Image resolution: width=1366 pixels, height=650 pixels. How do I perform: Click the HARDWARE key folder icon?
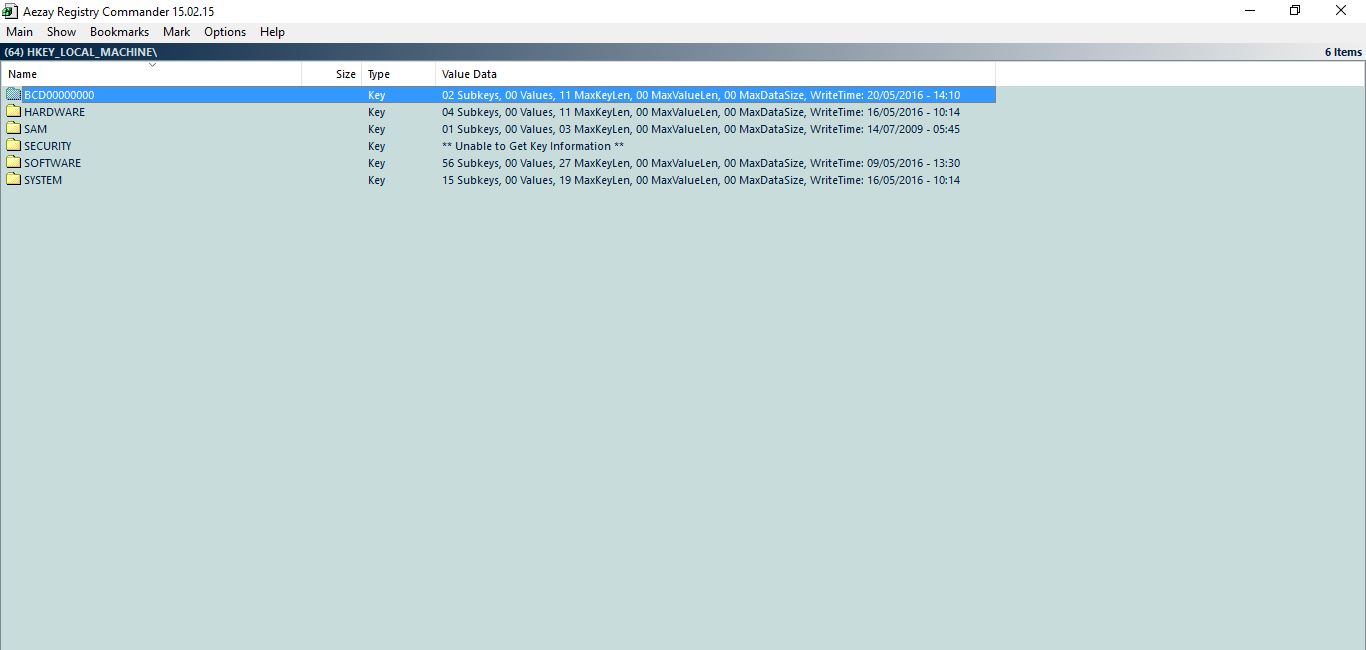click(x=13, y=111)
